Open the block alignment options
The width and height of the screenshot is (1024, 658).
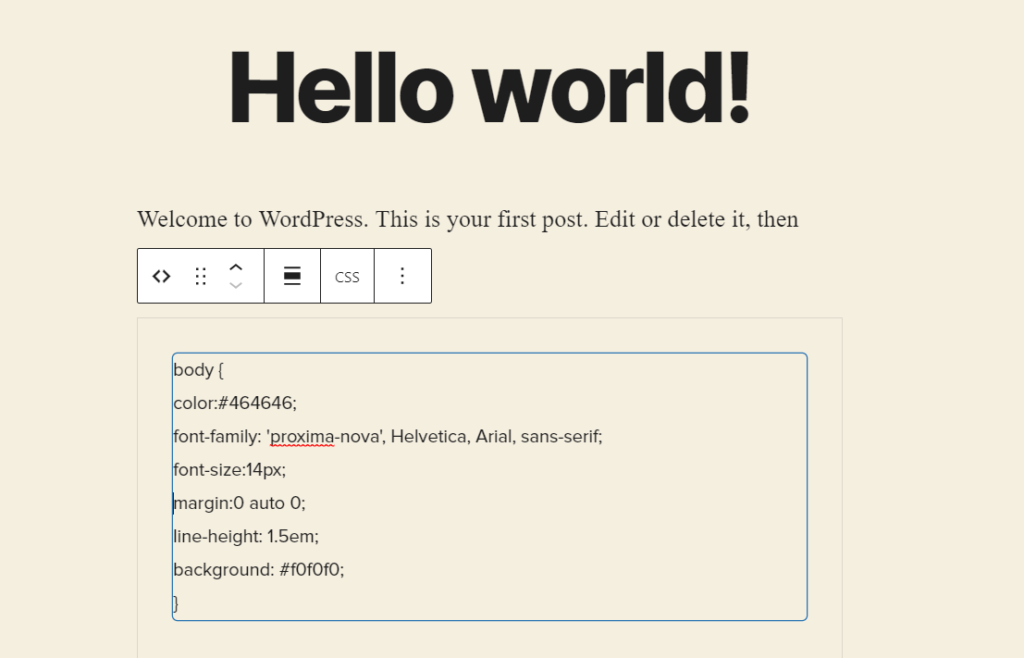292,276
